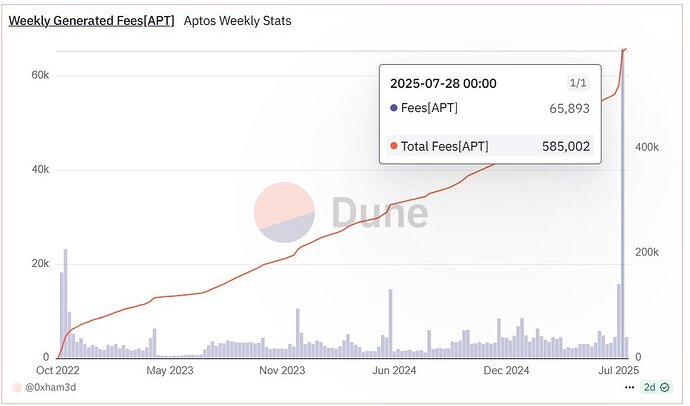Click the Jul 2025 axis label
The image size is (690, 406).
[619, 370]
